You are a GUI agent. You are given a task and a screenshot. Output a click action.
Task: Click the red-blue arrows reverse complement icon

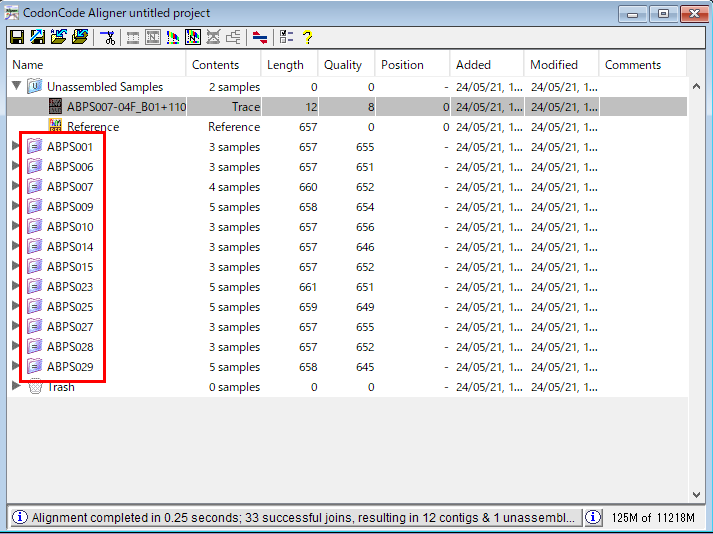click(260, 37)
